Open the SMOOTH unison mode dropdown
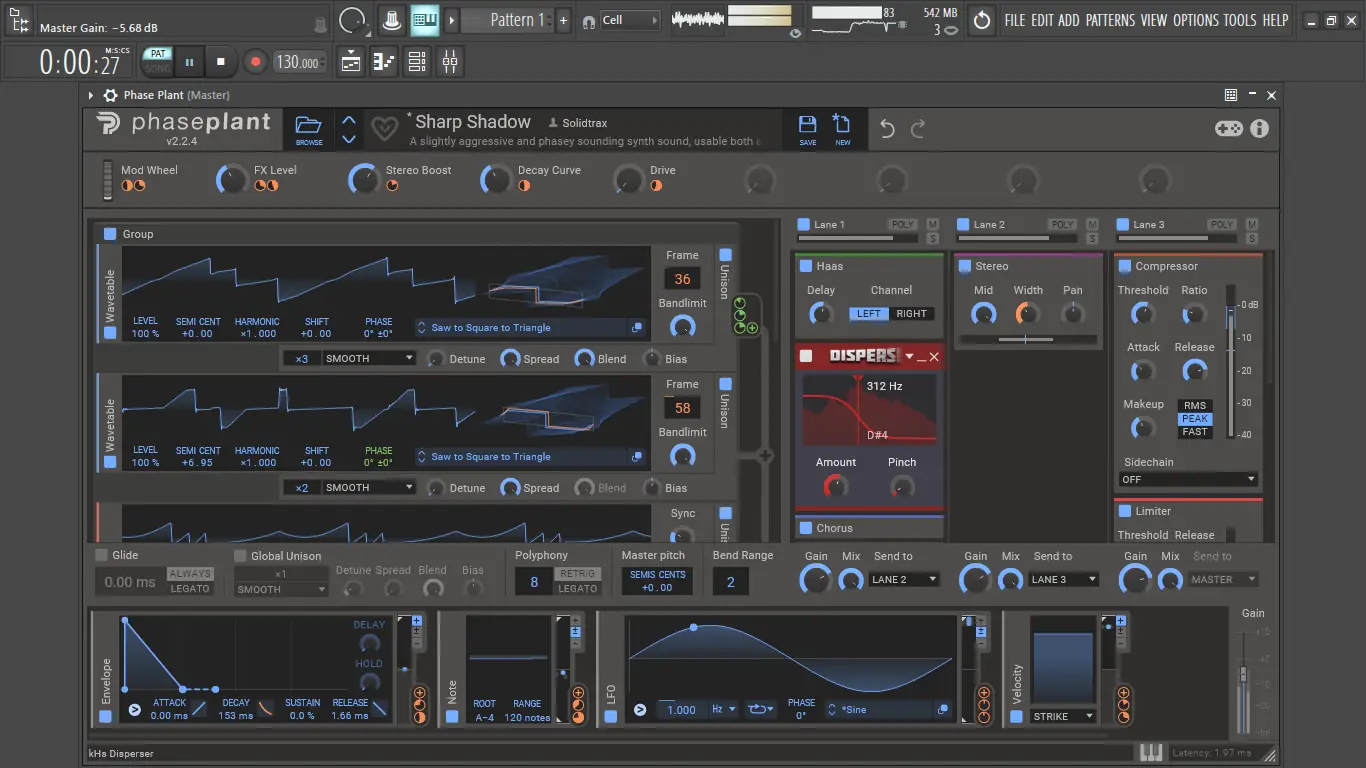Screen dimensions: 1366x768 coord(368,358)
